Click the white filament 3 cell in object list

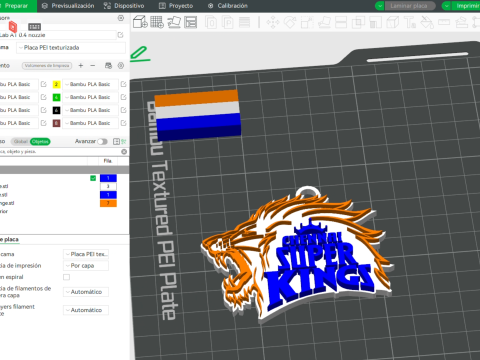(x=108, y=186)
